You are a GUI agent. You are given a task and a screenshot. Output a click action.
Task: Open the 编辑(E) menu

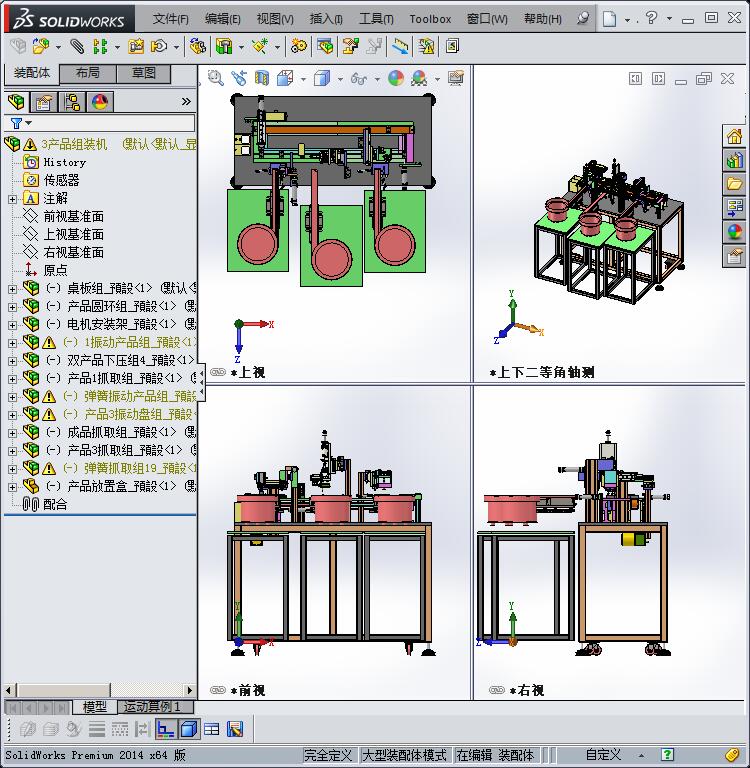(222, 19)
